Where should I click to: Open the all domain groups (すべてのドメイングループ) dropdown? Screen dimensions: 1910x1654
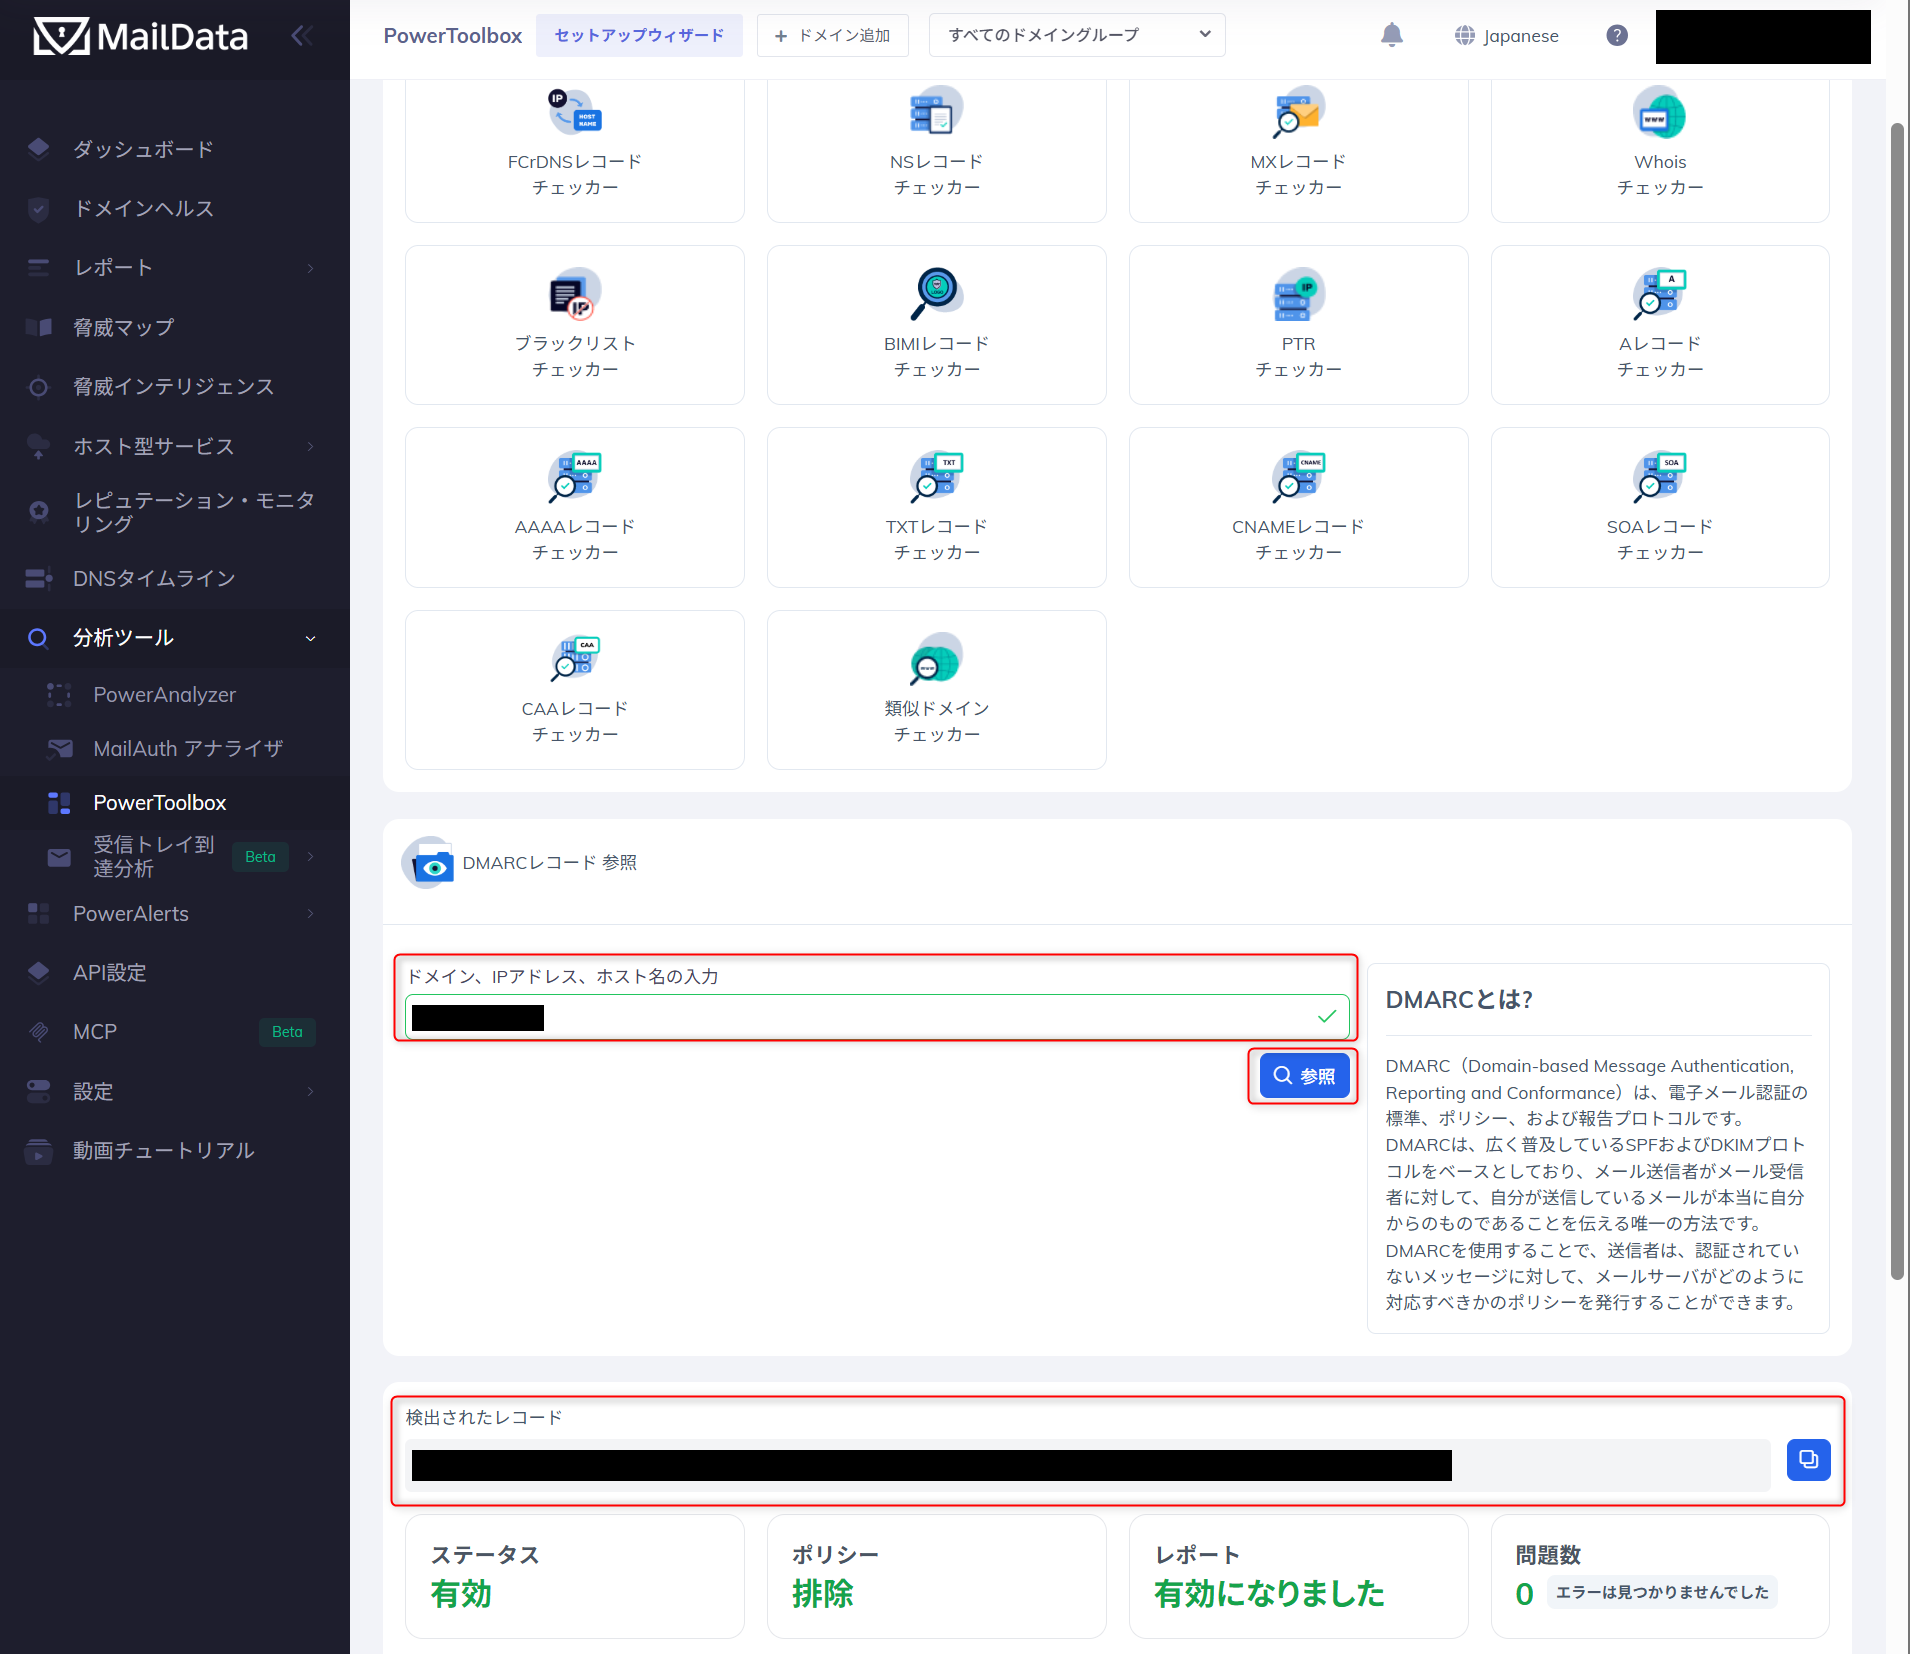coord(1077,35)
